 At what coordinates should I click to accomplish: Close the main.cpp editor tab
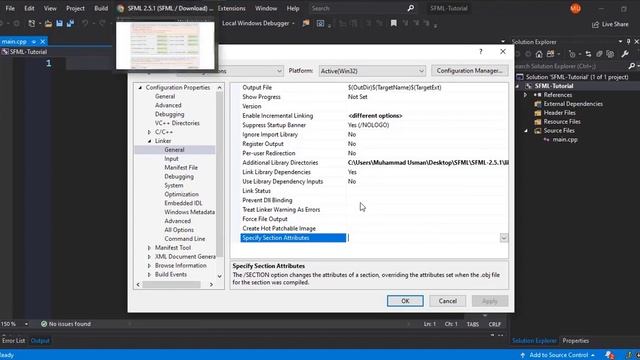point(42,42)
